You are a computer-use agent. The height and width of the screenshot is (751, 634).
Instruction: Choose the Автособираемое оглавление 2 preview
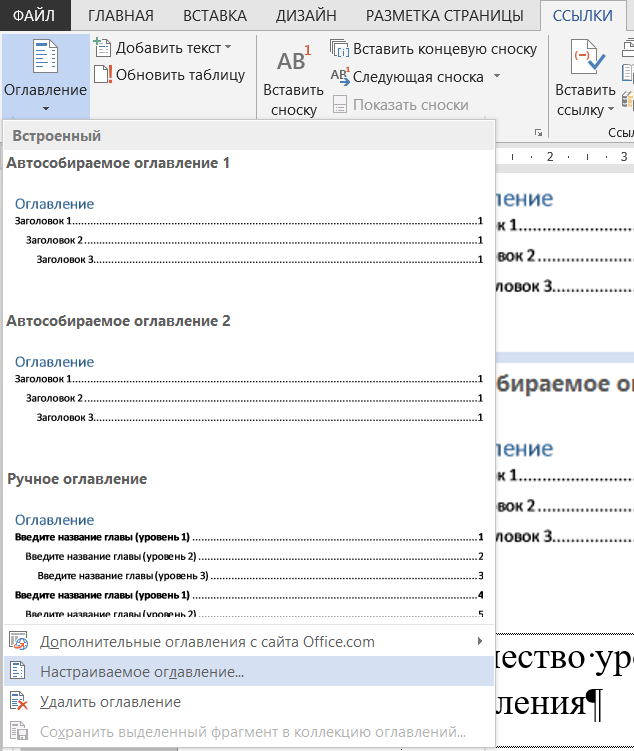click(249, 389)
